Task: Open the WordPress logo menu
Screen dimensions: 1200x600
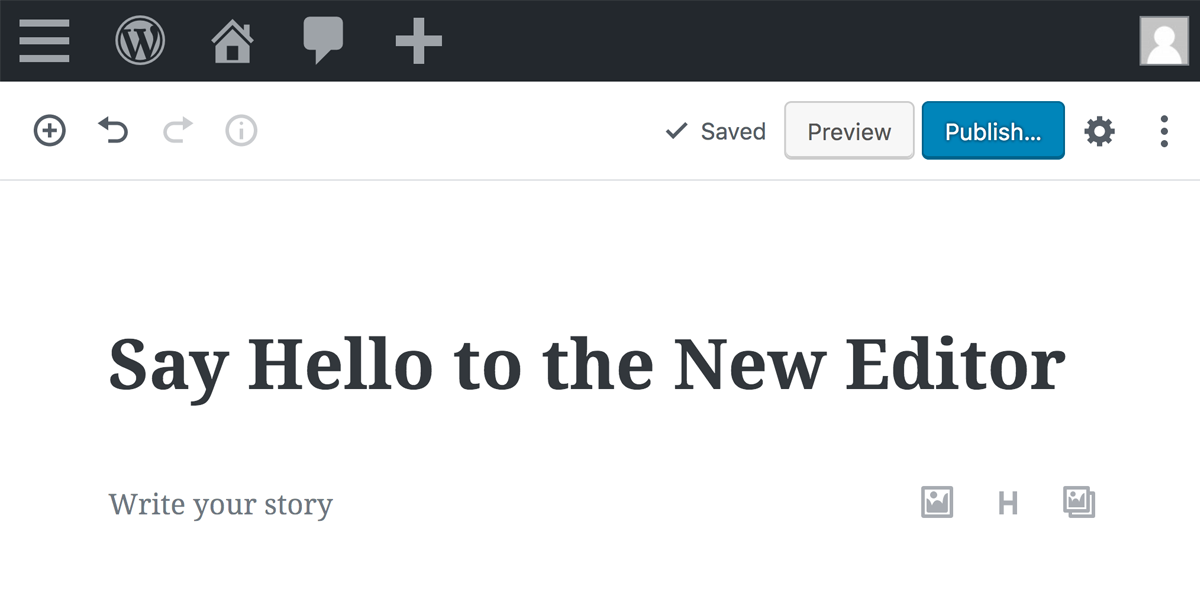Action: pyautogui.click(x=140, y=40)
